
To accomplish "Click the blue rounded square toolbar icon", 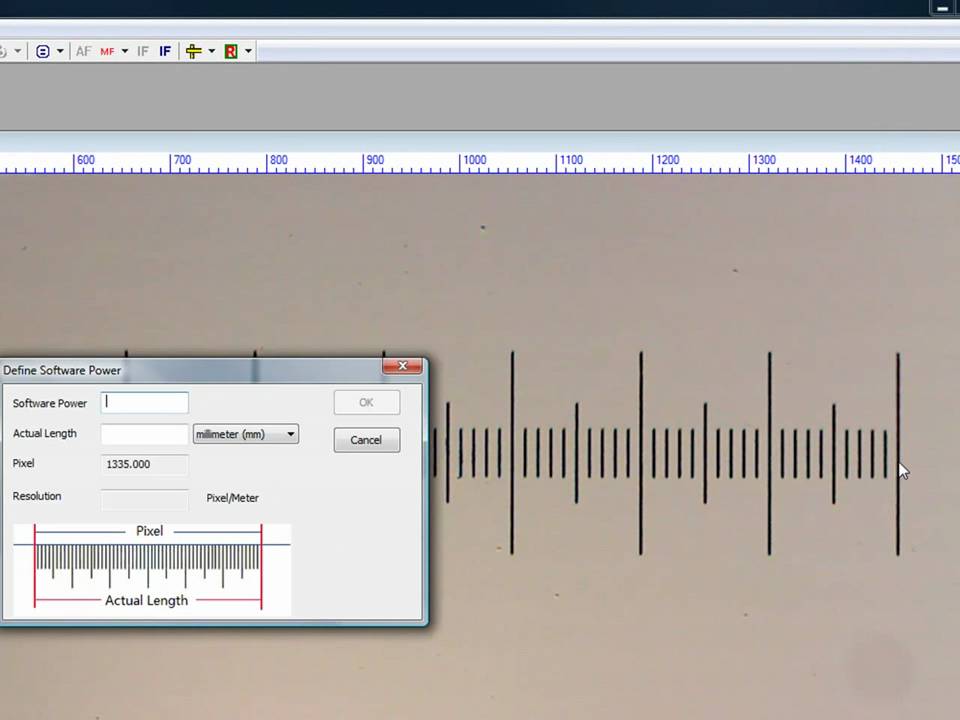I will (42, 51).
